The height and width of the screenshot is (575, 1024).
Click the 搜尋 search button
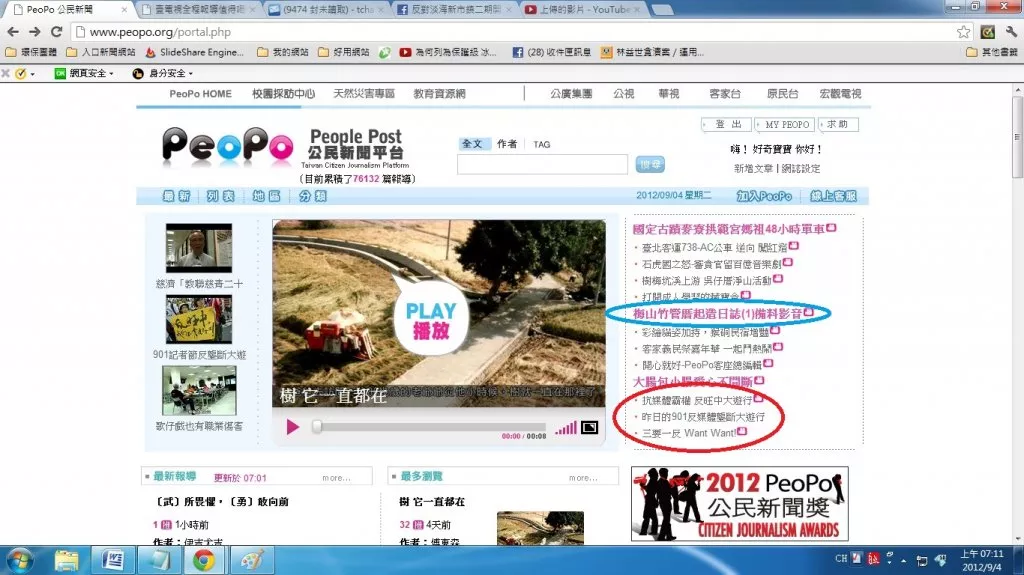pyautogui.click(x=650, y=165)
